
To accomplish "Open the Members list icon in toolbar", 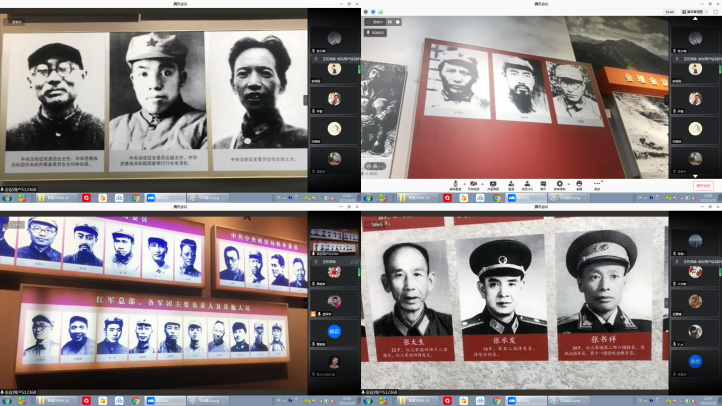I will coord(530,184).
